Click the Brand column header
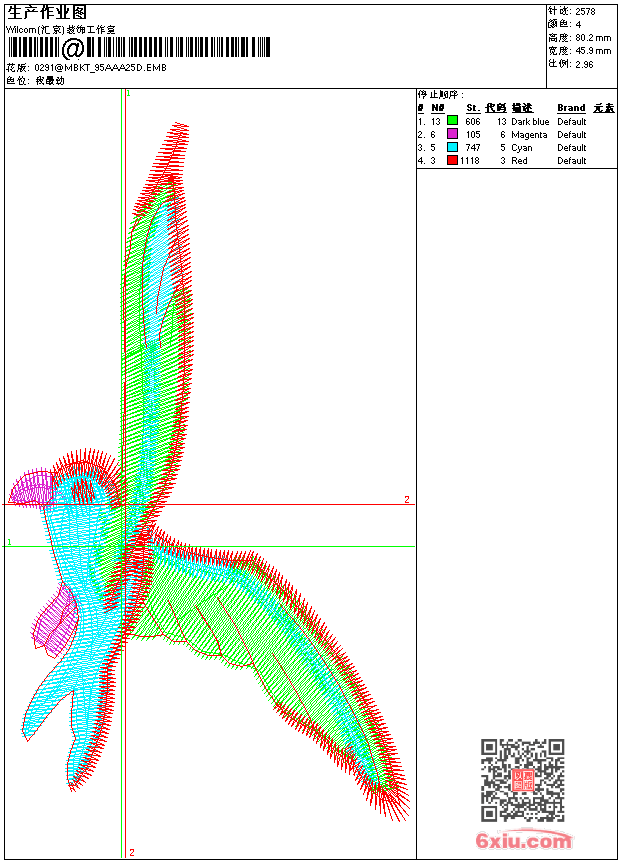 point(571,108)
